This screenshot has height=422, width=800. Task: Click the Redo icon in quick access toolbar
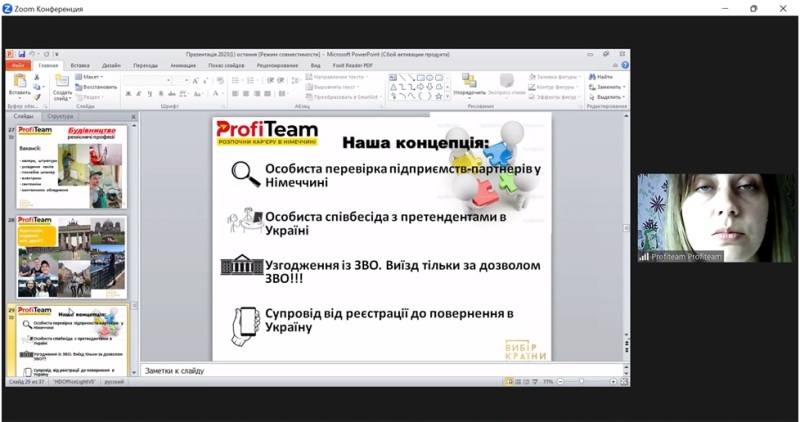tap(46, 54)
